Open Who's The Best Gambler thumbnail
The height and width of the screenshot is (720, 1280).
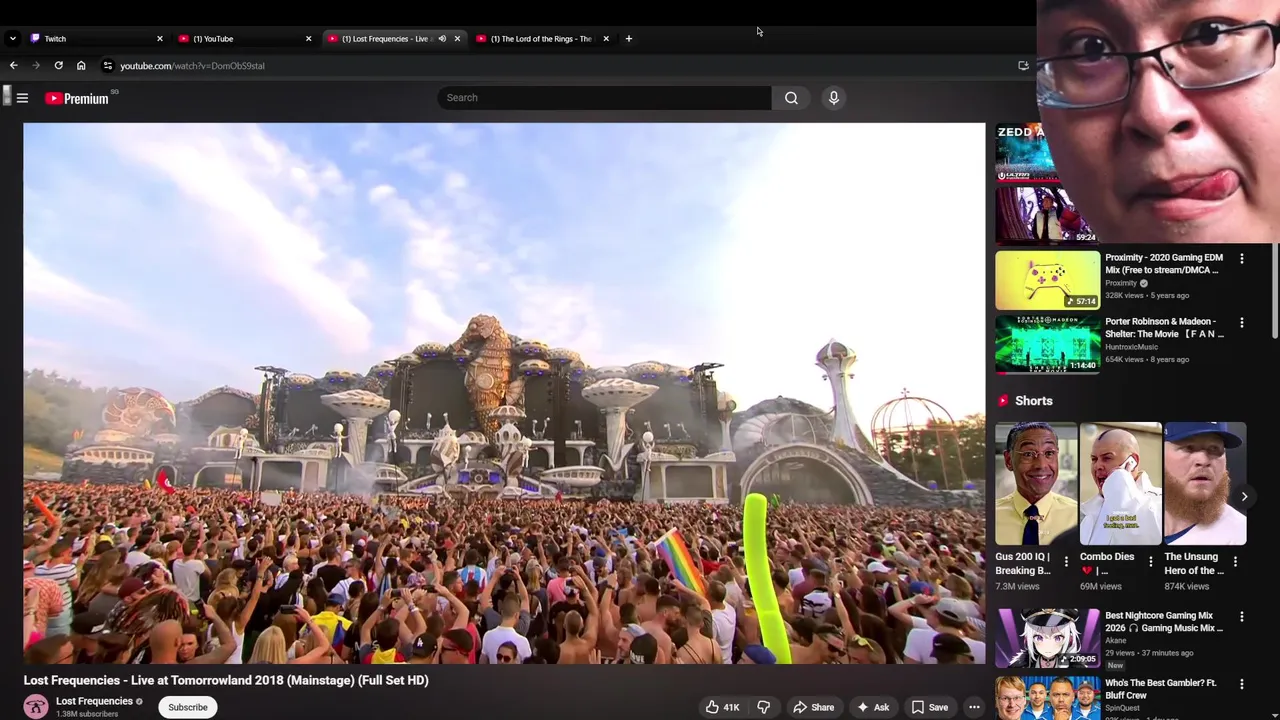pyautogui.click(x=1047, y=698)
